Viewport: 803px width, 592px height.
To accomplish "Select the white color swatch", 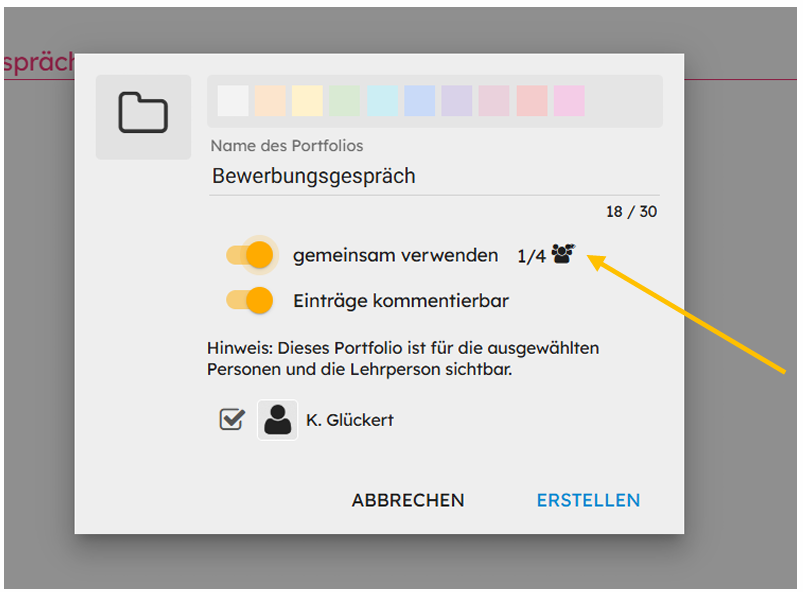I will 232,101.
